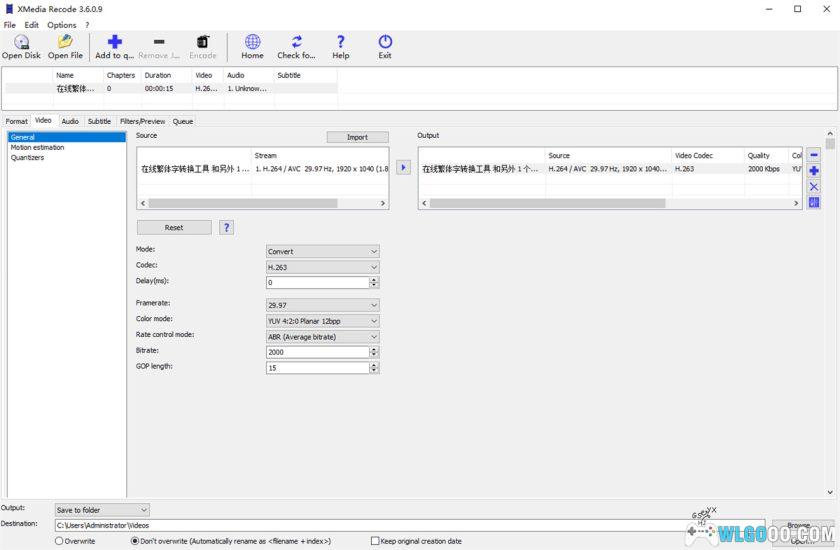Switch to the Subtitle tab
The width and height of the screenshot is (840, 550).
click(x=99, y=122)
